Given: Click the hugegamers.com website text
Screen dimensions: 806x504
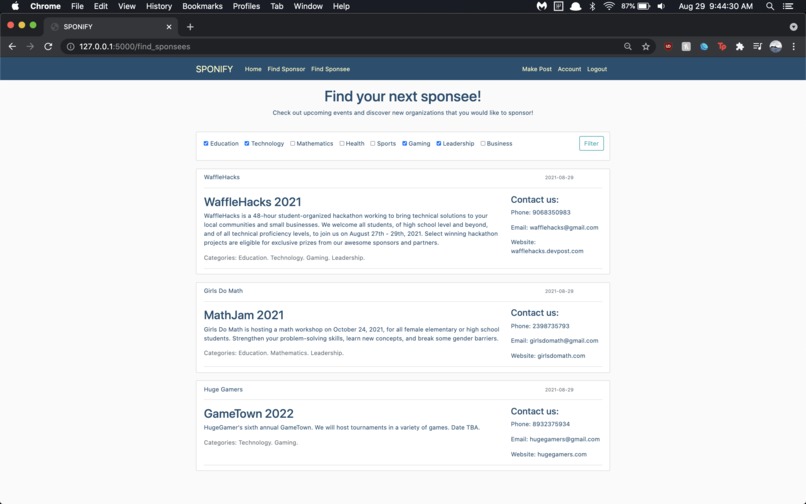Looking at the screenshot, I should click(562, 454).
